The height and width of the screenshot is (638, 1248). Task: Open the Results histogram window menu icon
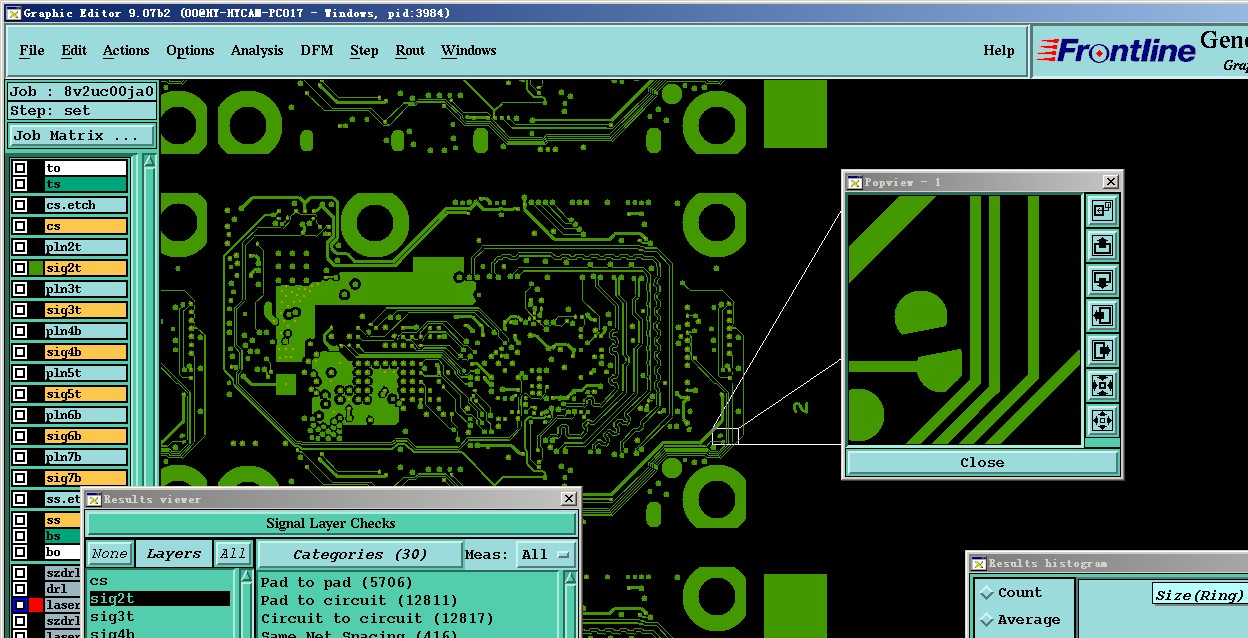tap(978, 563)
